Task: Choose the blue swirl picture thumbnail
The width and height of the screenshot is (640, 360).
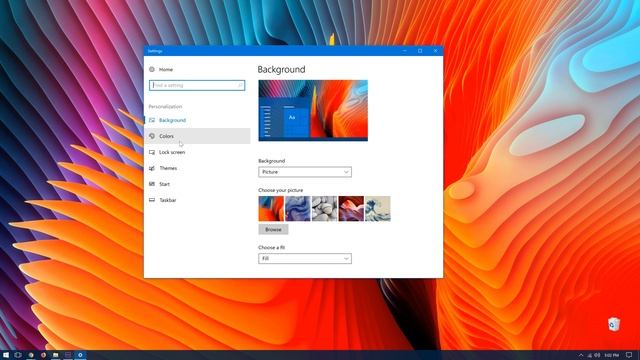Action: (x=298, y=209)
